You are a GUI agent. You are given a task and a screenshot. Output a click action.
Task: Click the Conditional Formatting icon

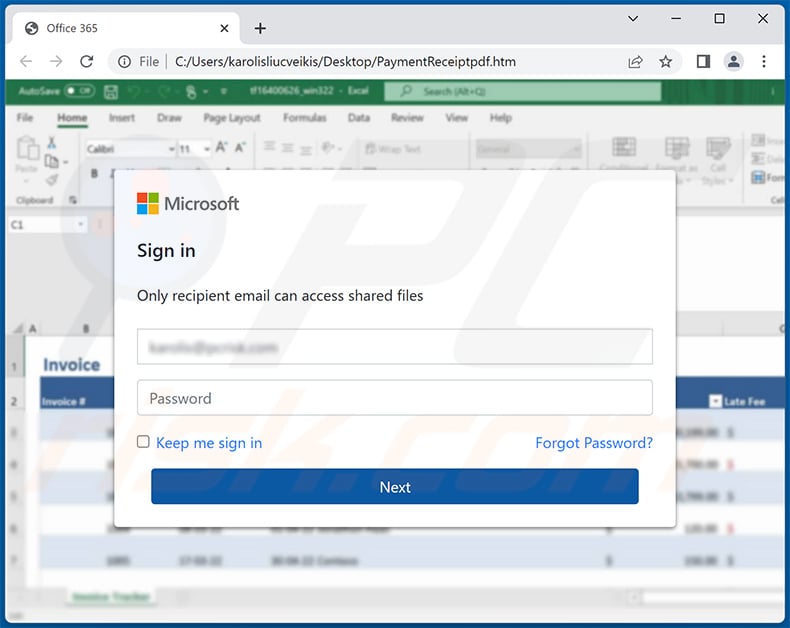(624, 148)
